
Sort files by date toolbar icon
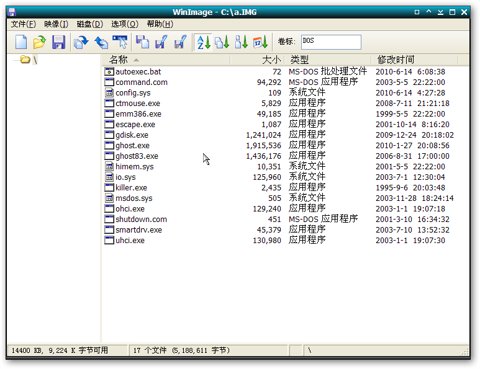click(260, 42)
